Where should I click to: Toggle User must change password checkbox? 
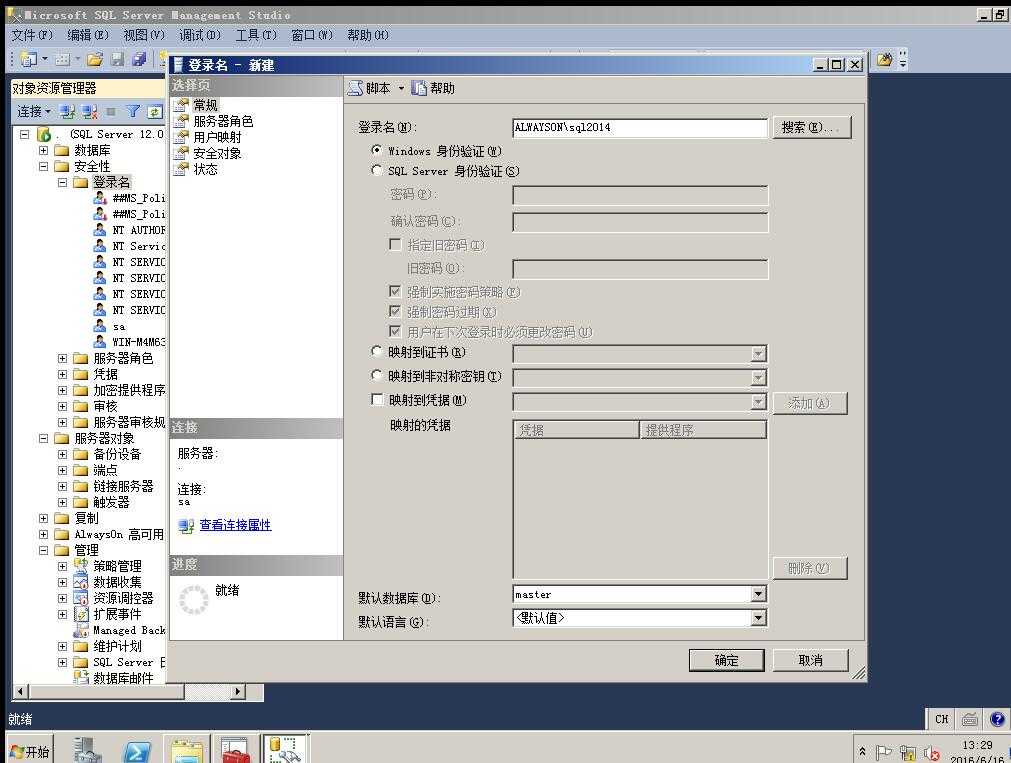[396, 332]
